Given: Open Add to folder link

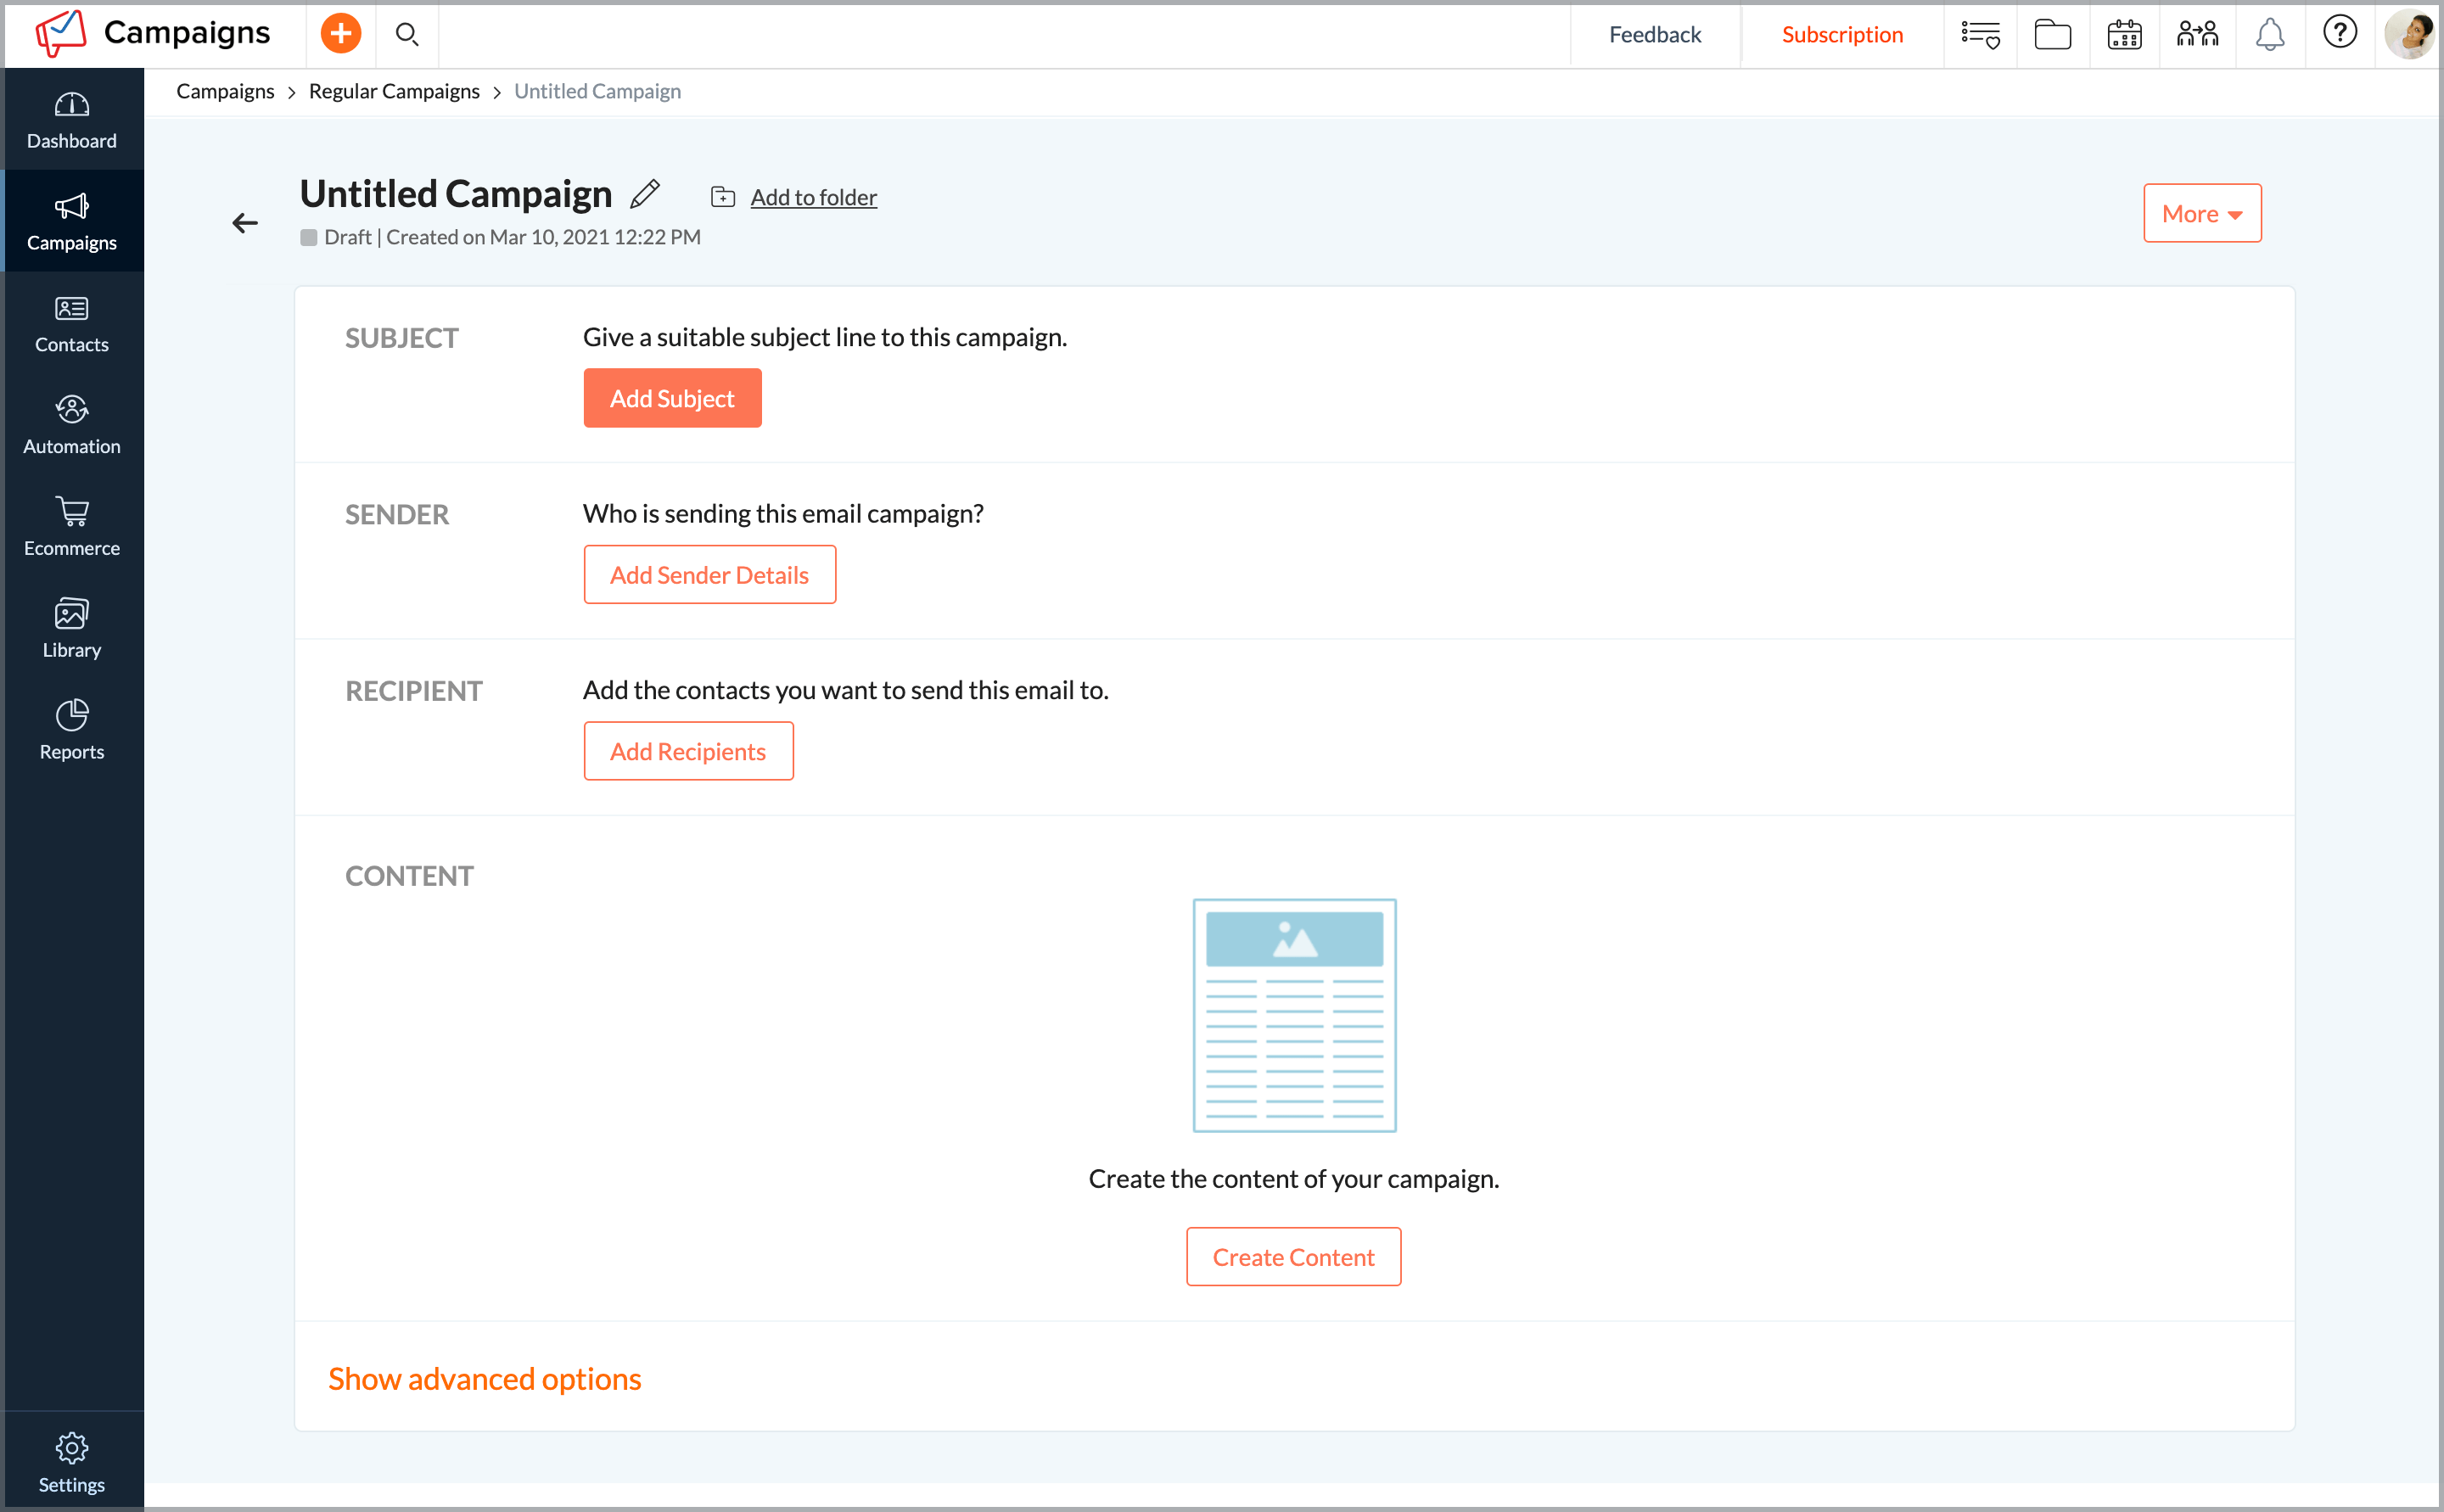Looking at the screenshot, I should (812, 196).
